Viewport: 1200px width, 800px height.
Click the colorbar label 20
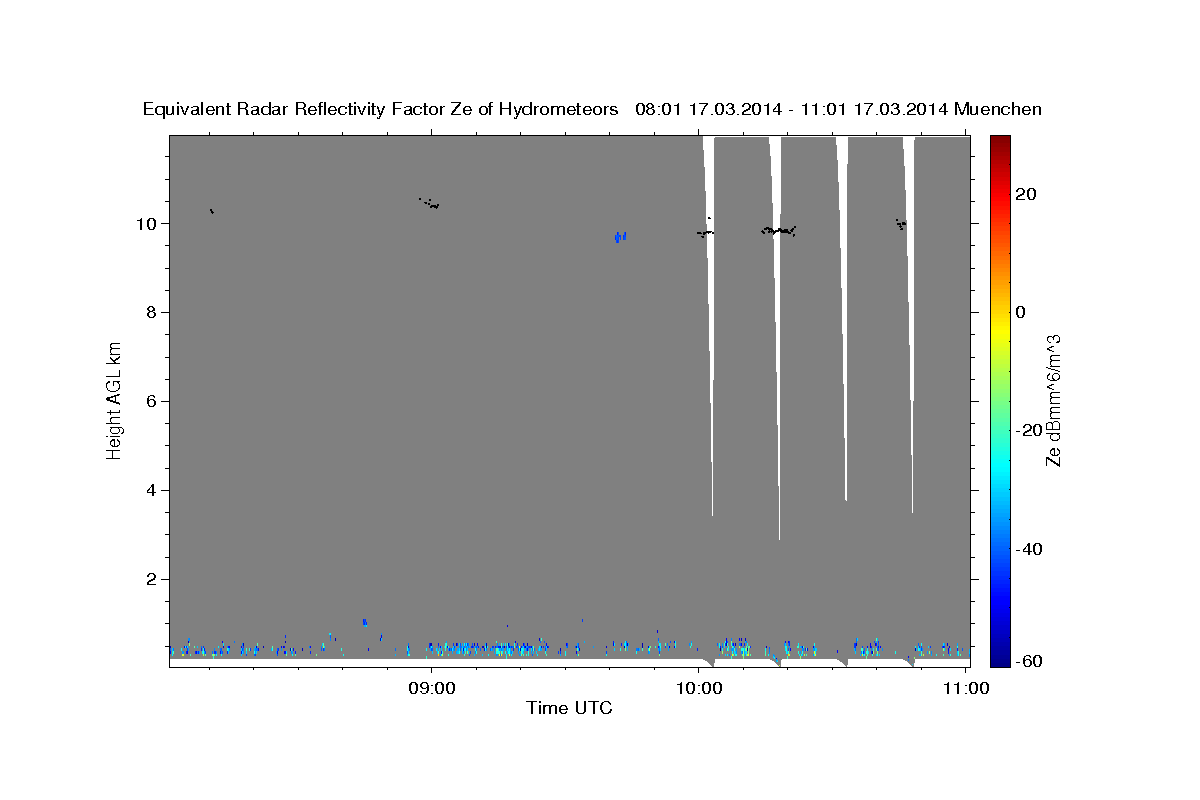click(x=1025, y=194)
